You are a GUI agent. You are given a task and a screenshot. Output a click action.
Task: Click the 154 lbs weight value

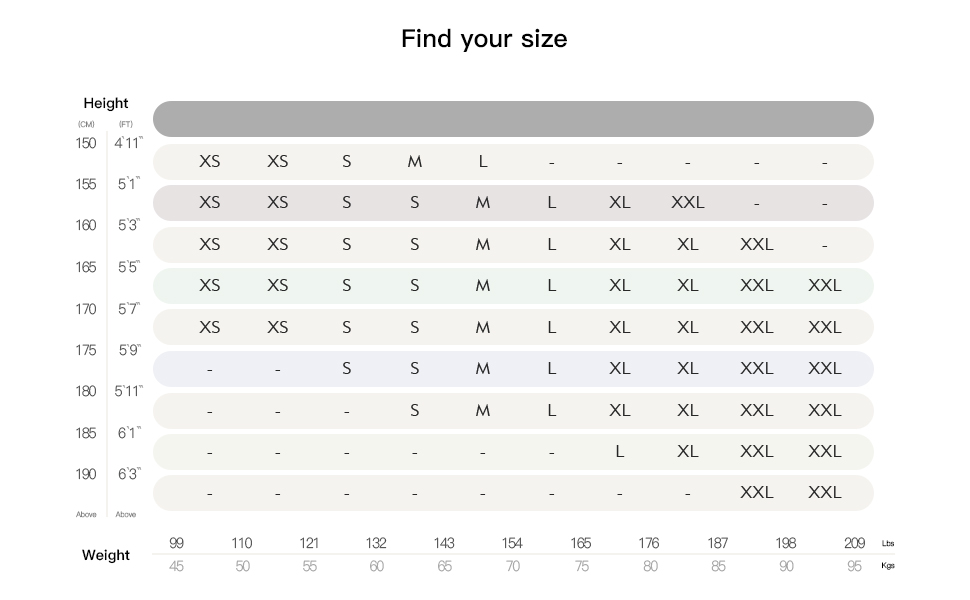[x=512, y=543]
